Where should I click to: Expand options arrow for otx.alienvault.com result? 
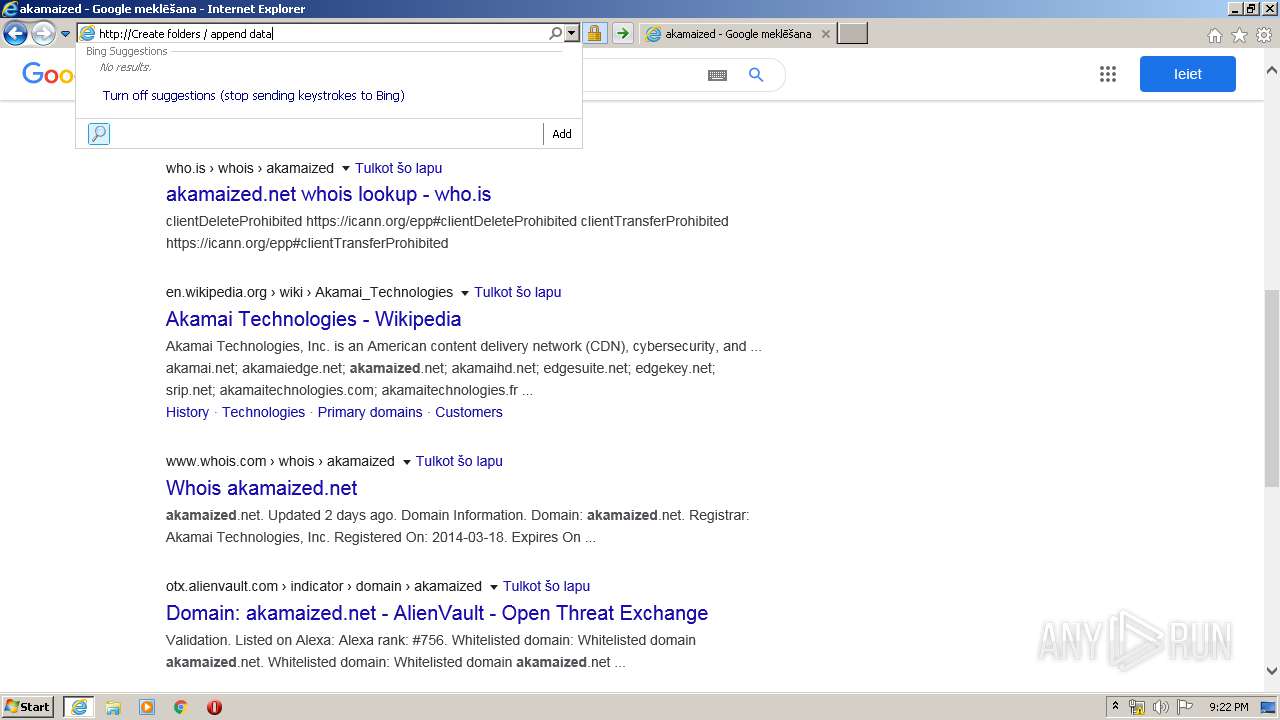pos(493,587)
